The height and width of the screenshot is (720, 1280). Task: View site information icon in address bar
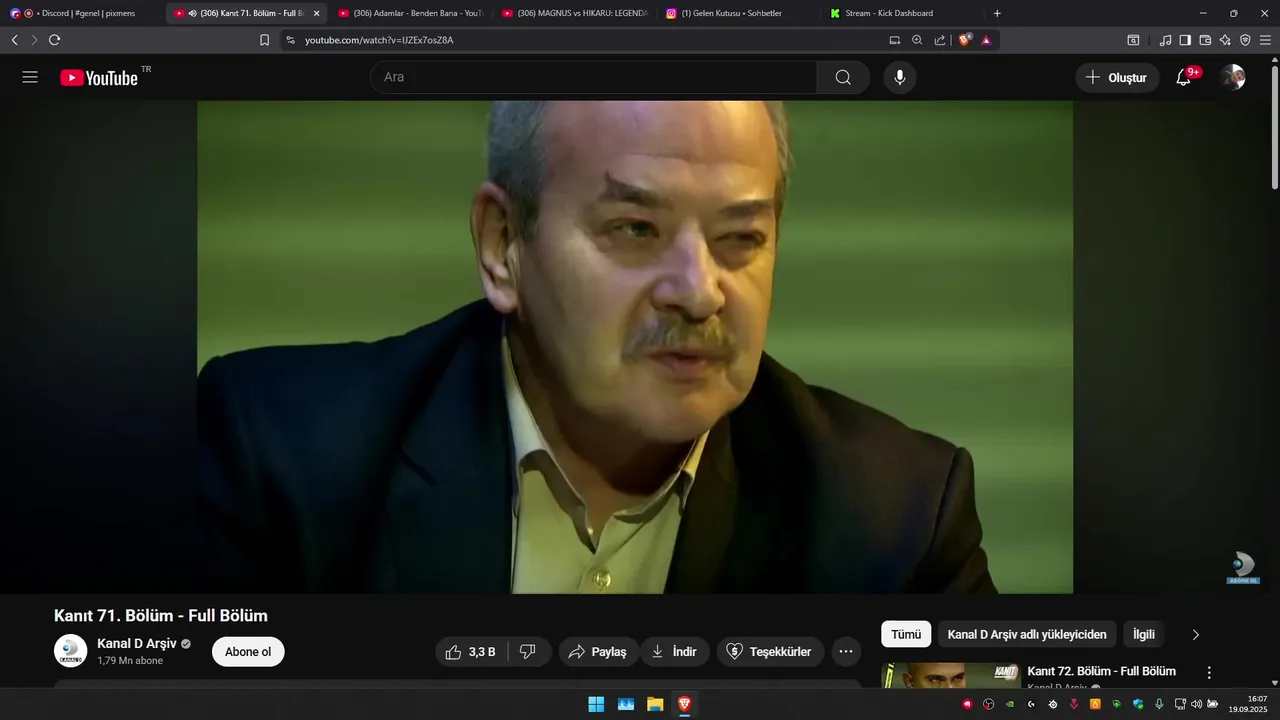point(290,40)
